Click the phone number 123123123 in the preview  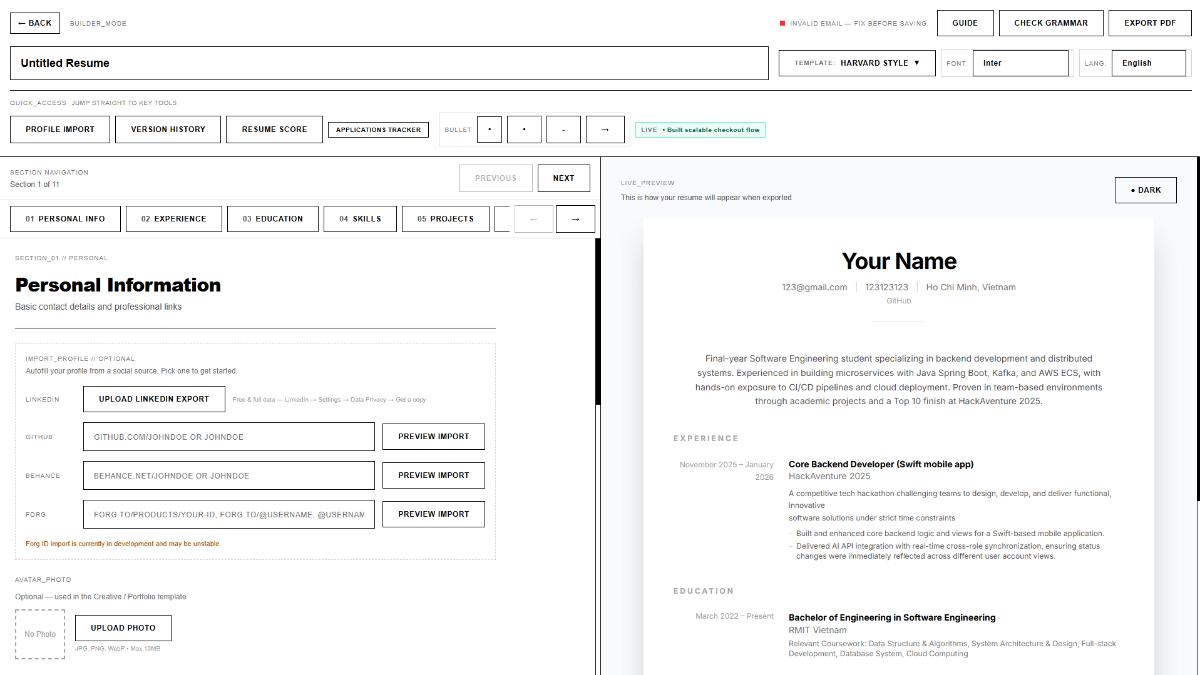887,287
